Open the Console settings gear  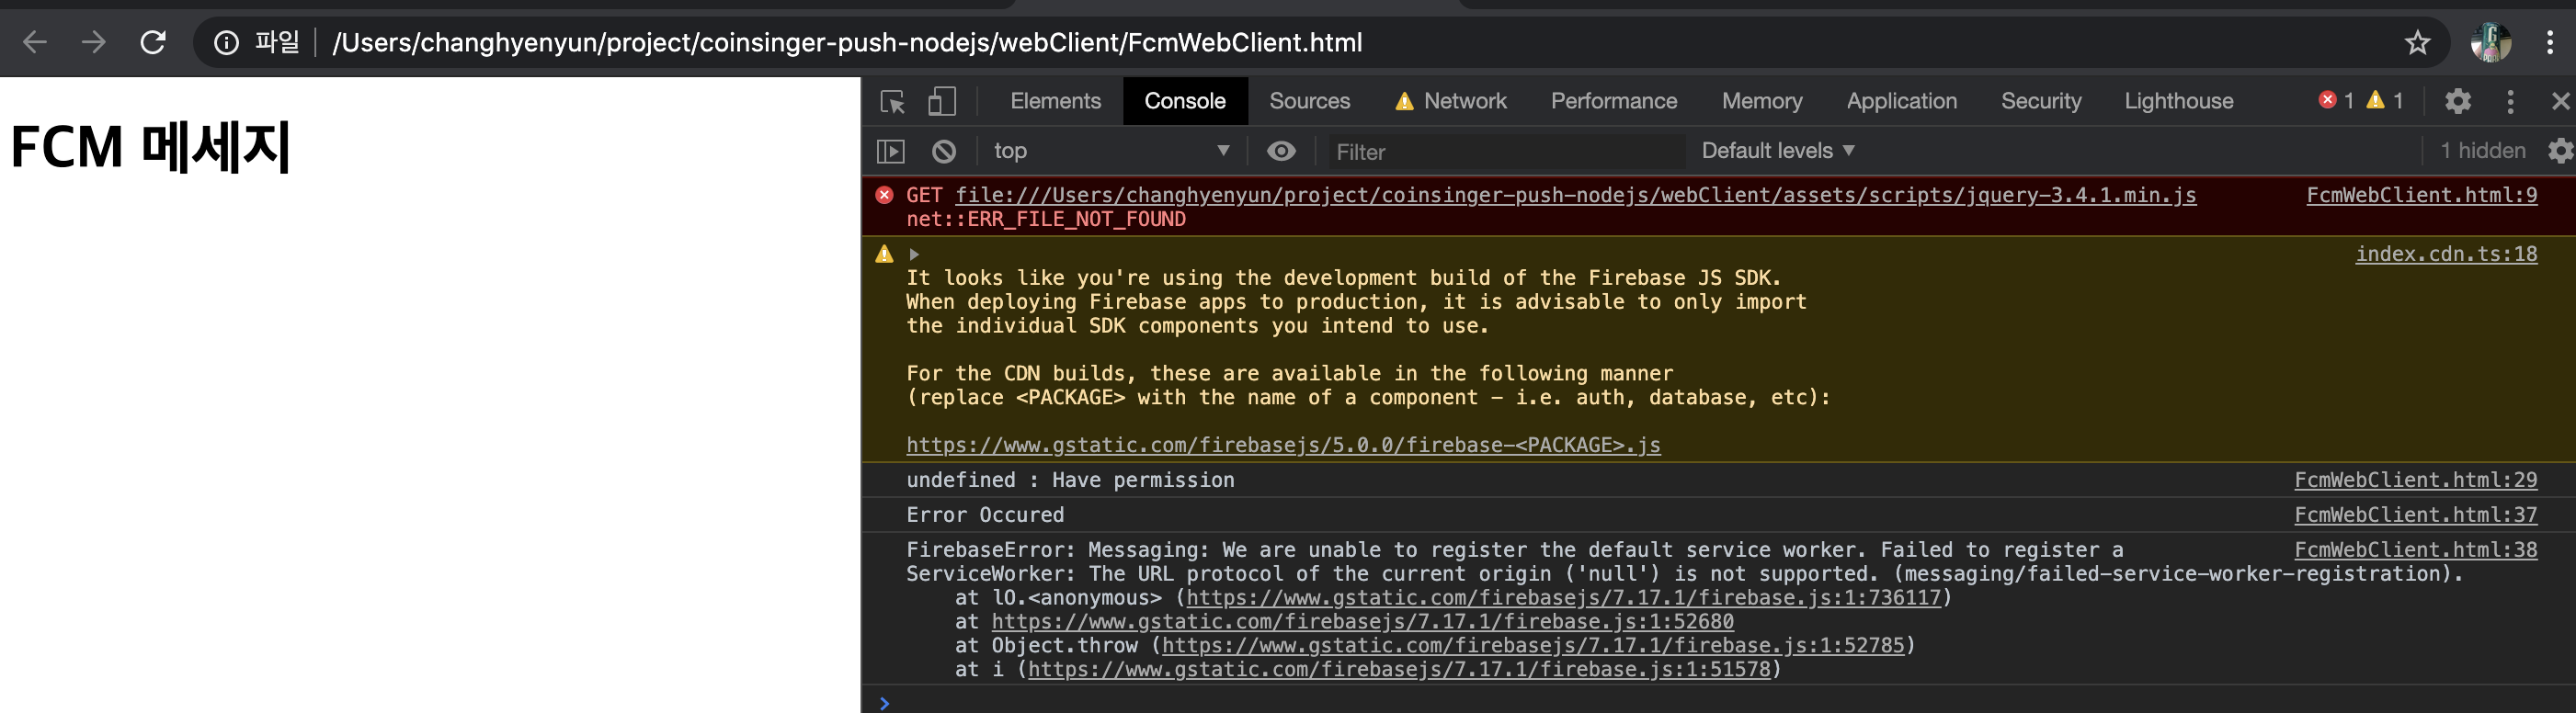click(2560, 151)
